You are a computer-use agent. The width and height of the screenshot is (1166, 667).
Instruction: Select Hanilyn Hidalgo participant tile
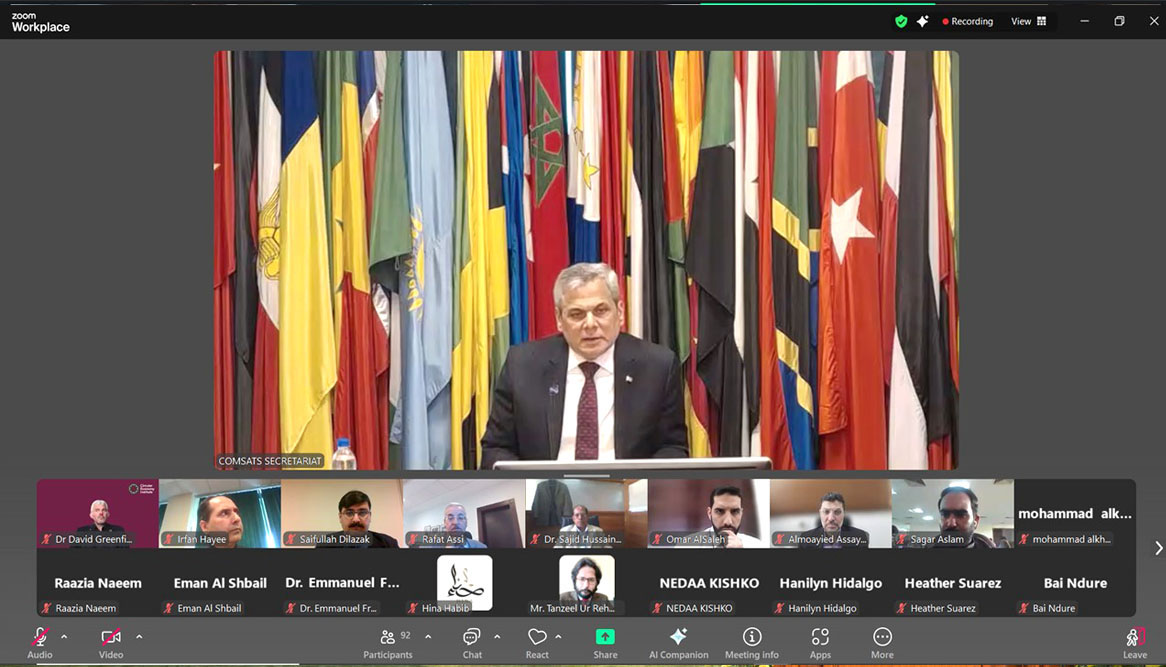831,583
